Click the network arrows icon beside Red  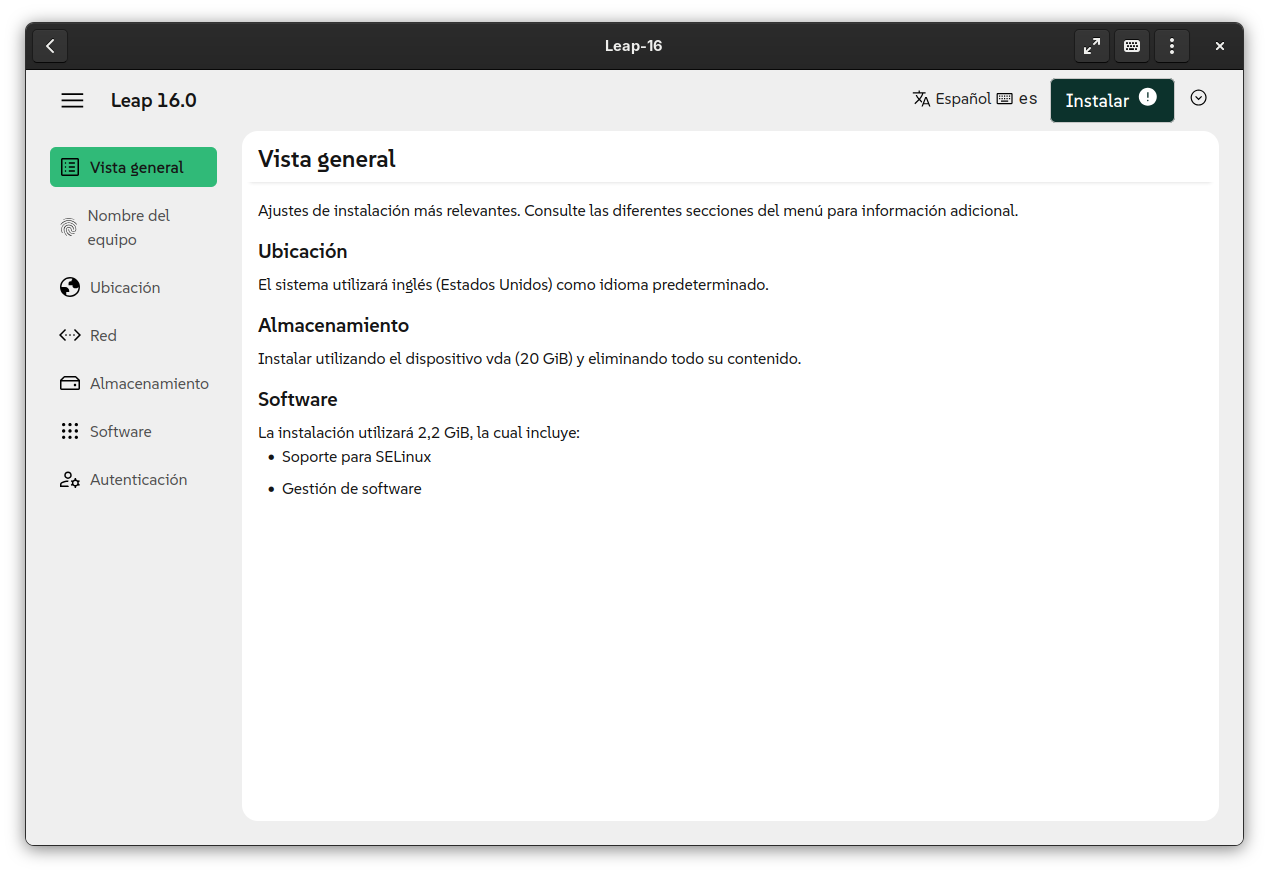(69, 335)
